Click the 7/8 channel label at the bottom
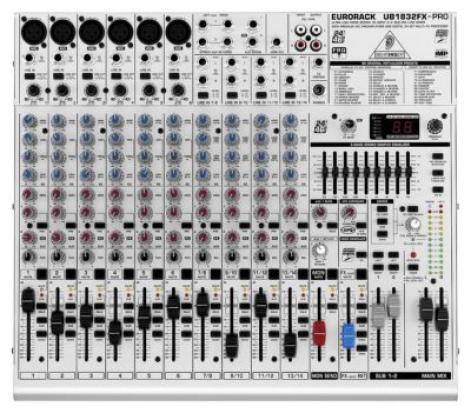Screen dimensions: 471x413 pos(207,376)
